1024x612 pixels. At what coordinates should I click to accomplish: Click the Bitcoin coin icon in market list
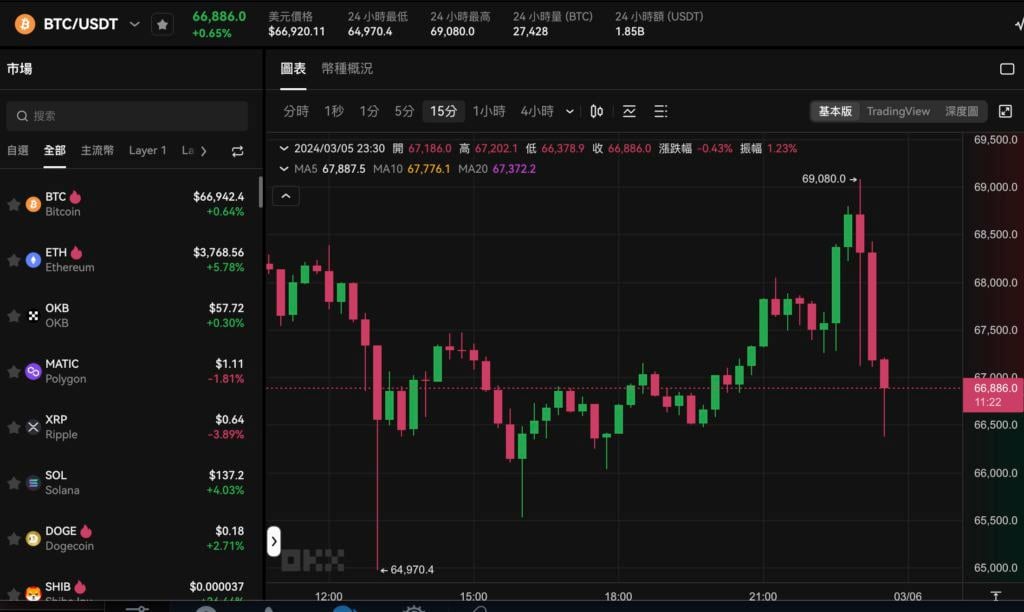[x=33, y=204]
